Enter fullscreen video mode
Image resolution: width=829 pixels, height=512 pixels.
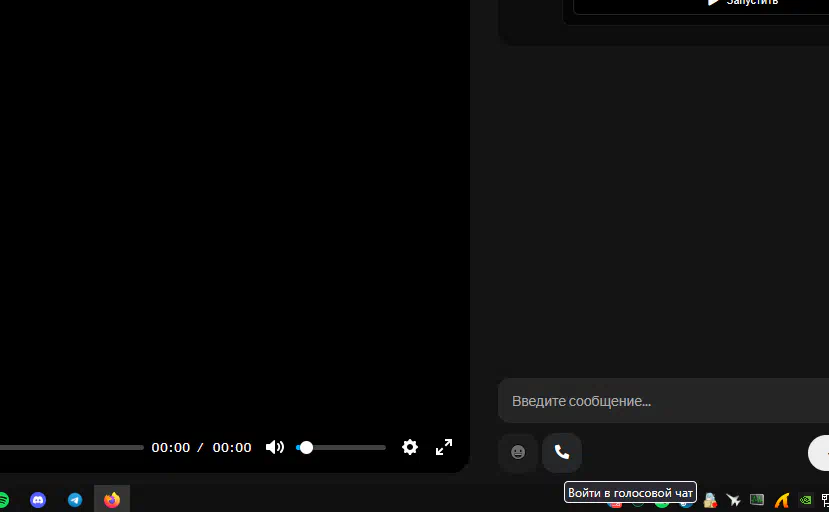[x=444, y=447]
